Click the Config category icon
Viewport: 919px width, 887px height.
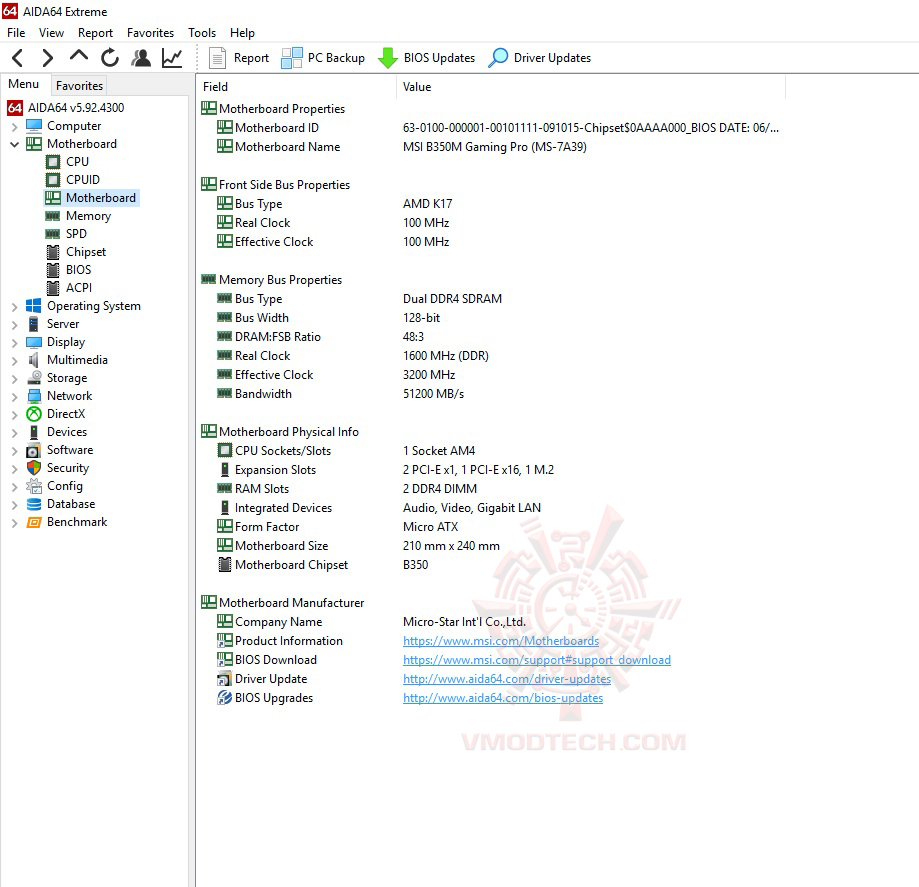34,486
